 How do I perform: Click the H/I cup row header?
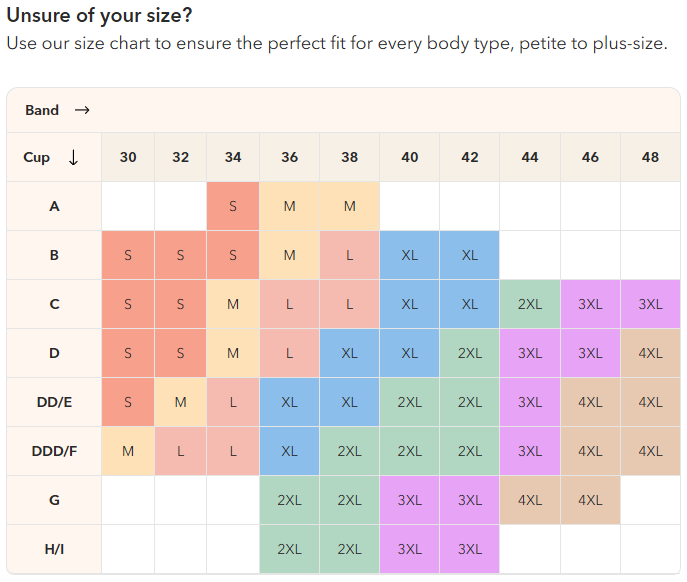point(54,549)
